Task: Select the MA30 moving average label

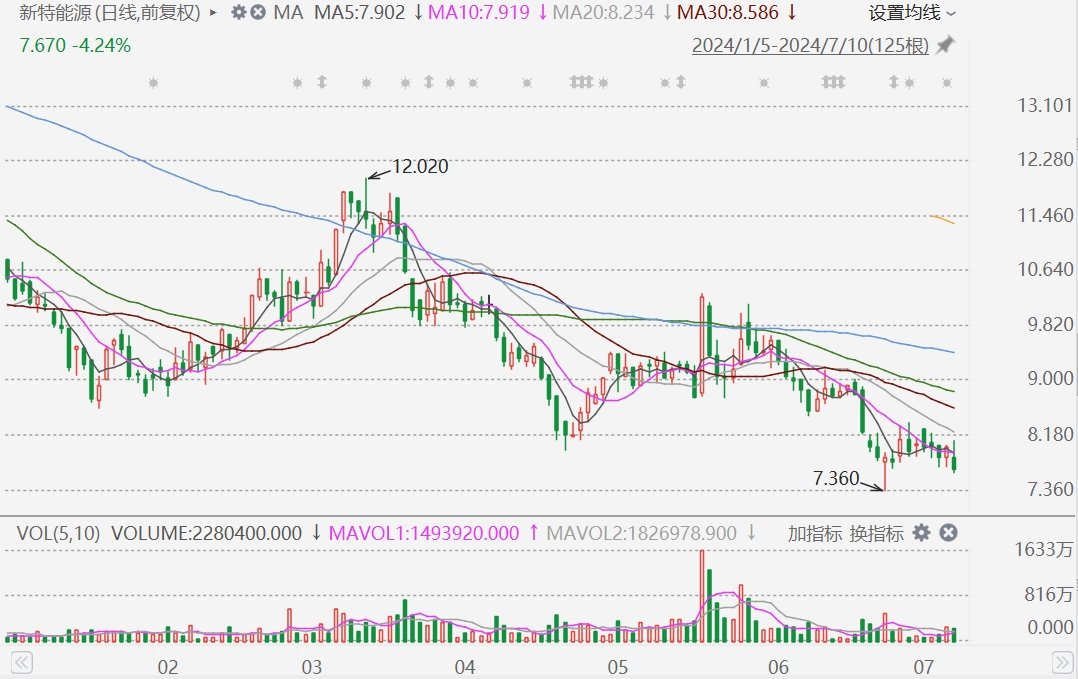Action: pos(728,13)
